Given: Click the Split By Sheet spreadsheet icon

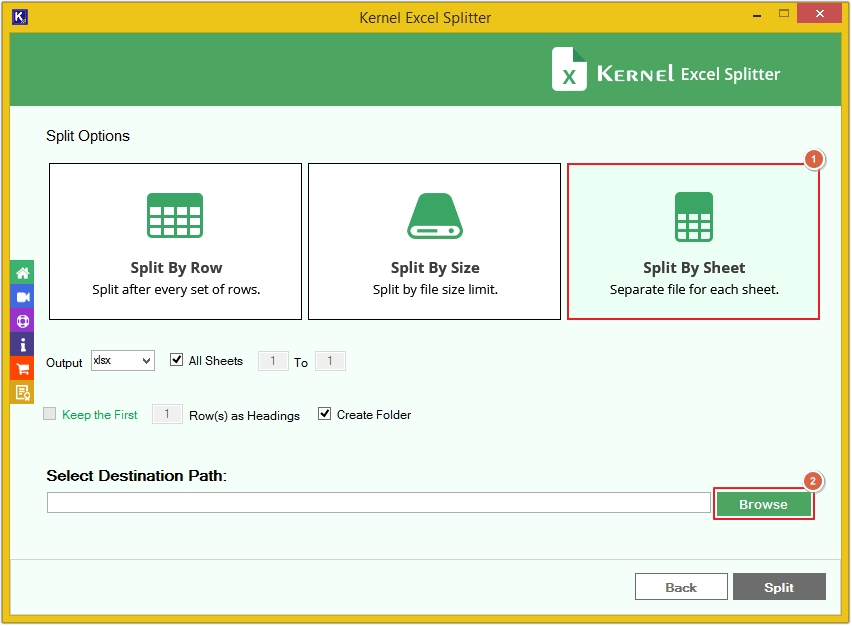Looking at the screenshot, I should coord(694,217).
